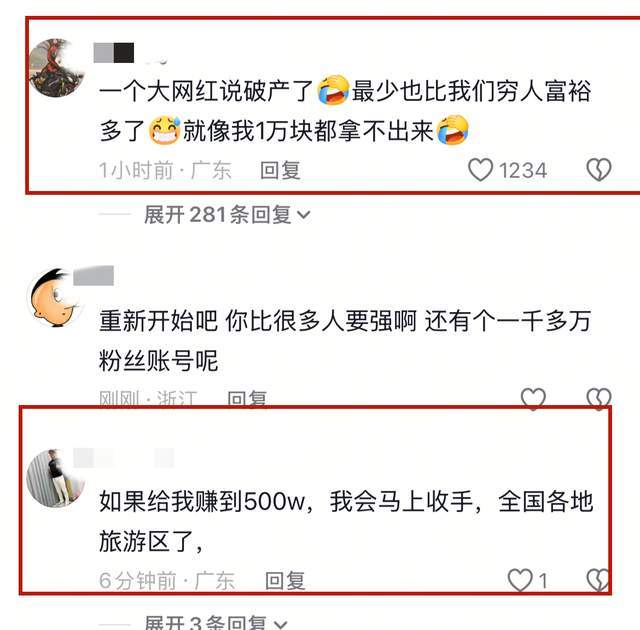640x630 pixels.
Task: Open username above the 500w comment
Action: [x=124, y=457]
